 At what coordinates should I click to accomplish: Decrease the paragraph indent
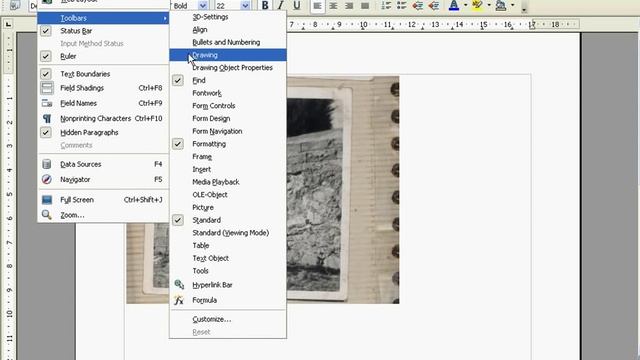pyautogui.click(x=418, y=6)
